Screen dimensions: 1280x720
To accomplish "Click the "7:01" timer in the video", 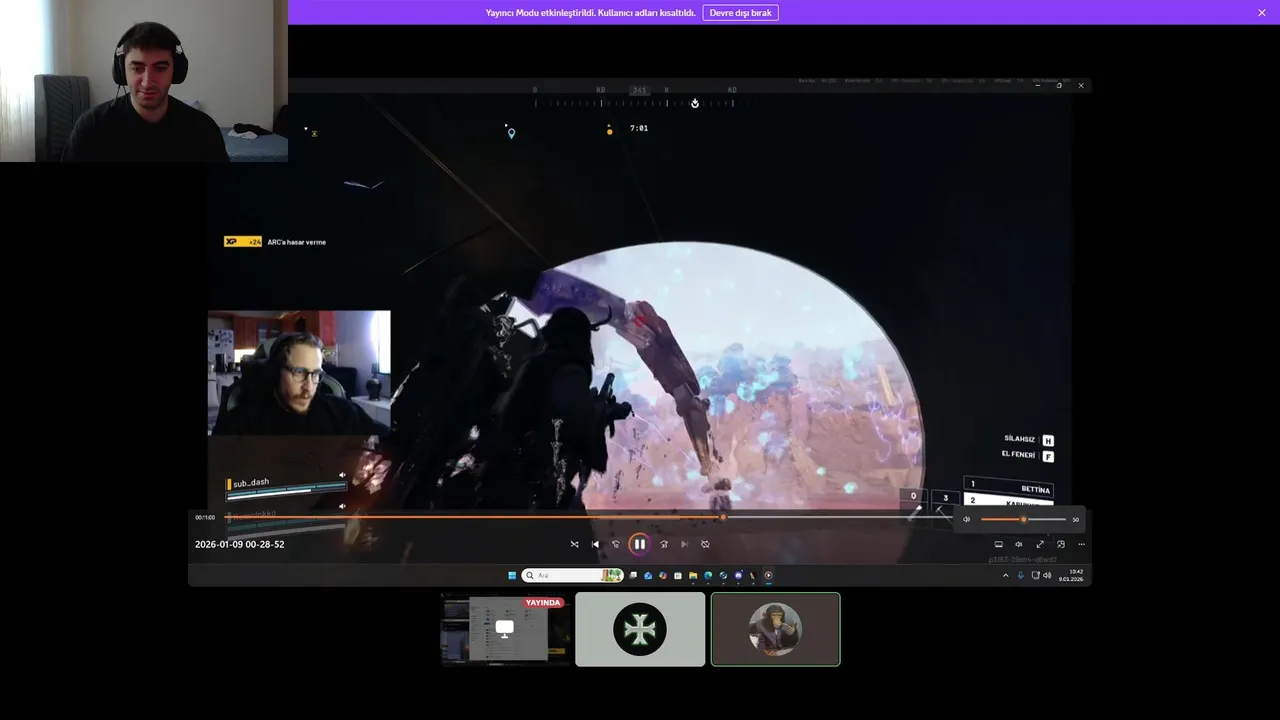I will coord(639,128).
